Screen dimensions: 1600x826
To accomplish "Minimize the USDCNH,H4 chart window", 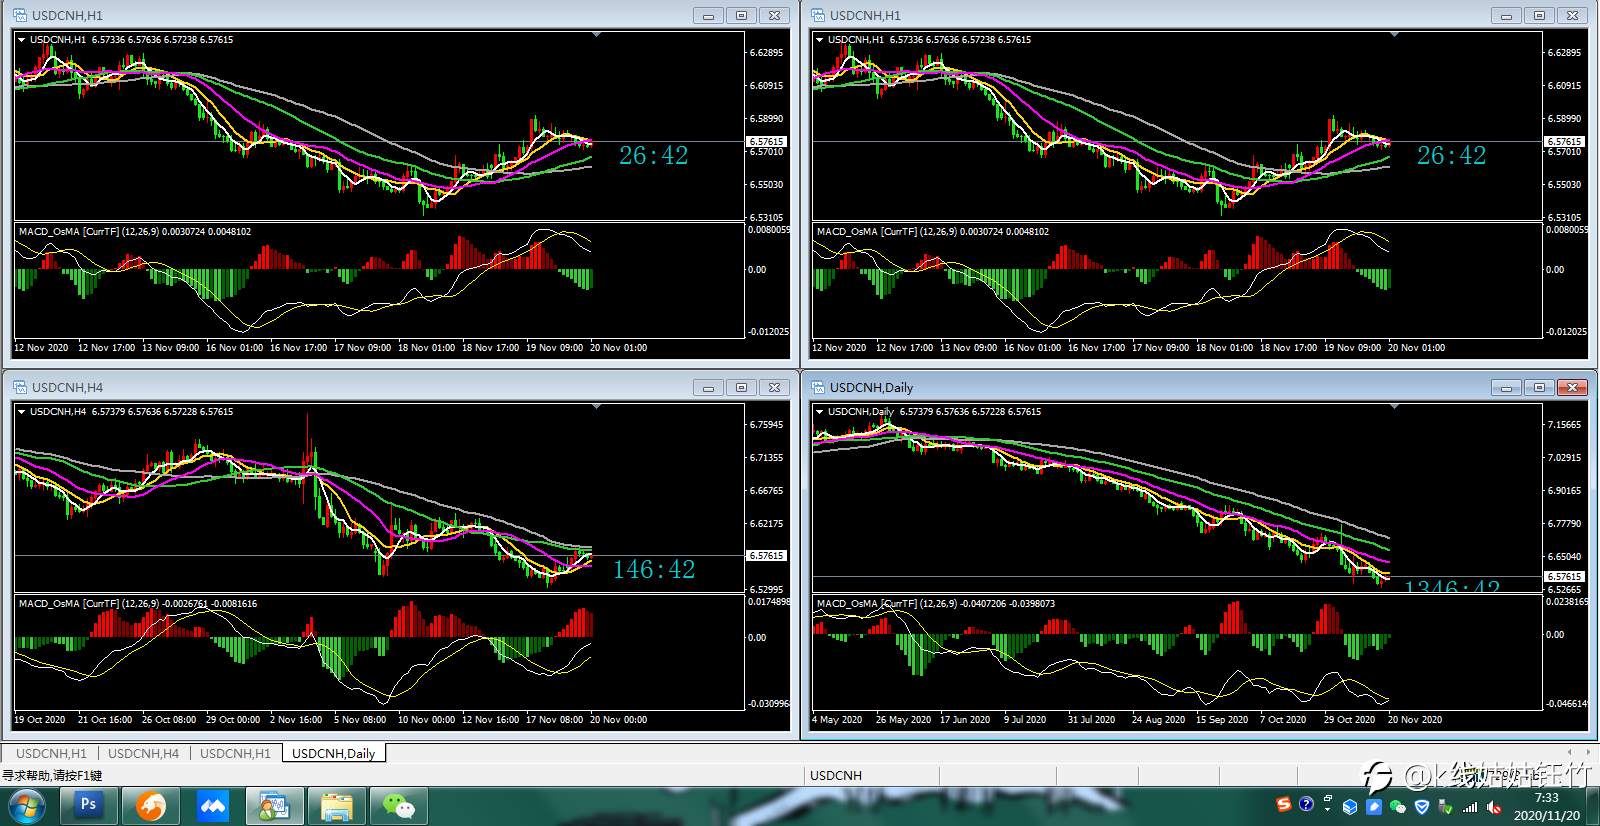I will (x=708, y=387).
